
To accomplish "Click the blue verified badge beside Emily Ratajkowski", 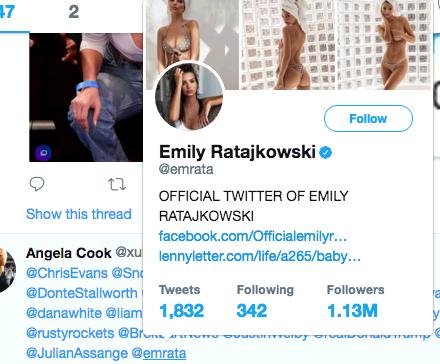I will [326, 152].
